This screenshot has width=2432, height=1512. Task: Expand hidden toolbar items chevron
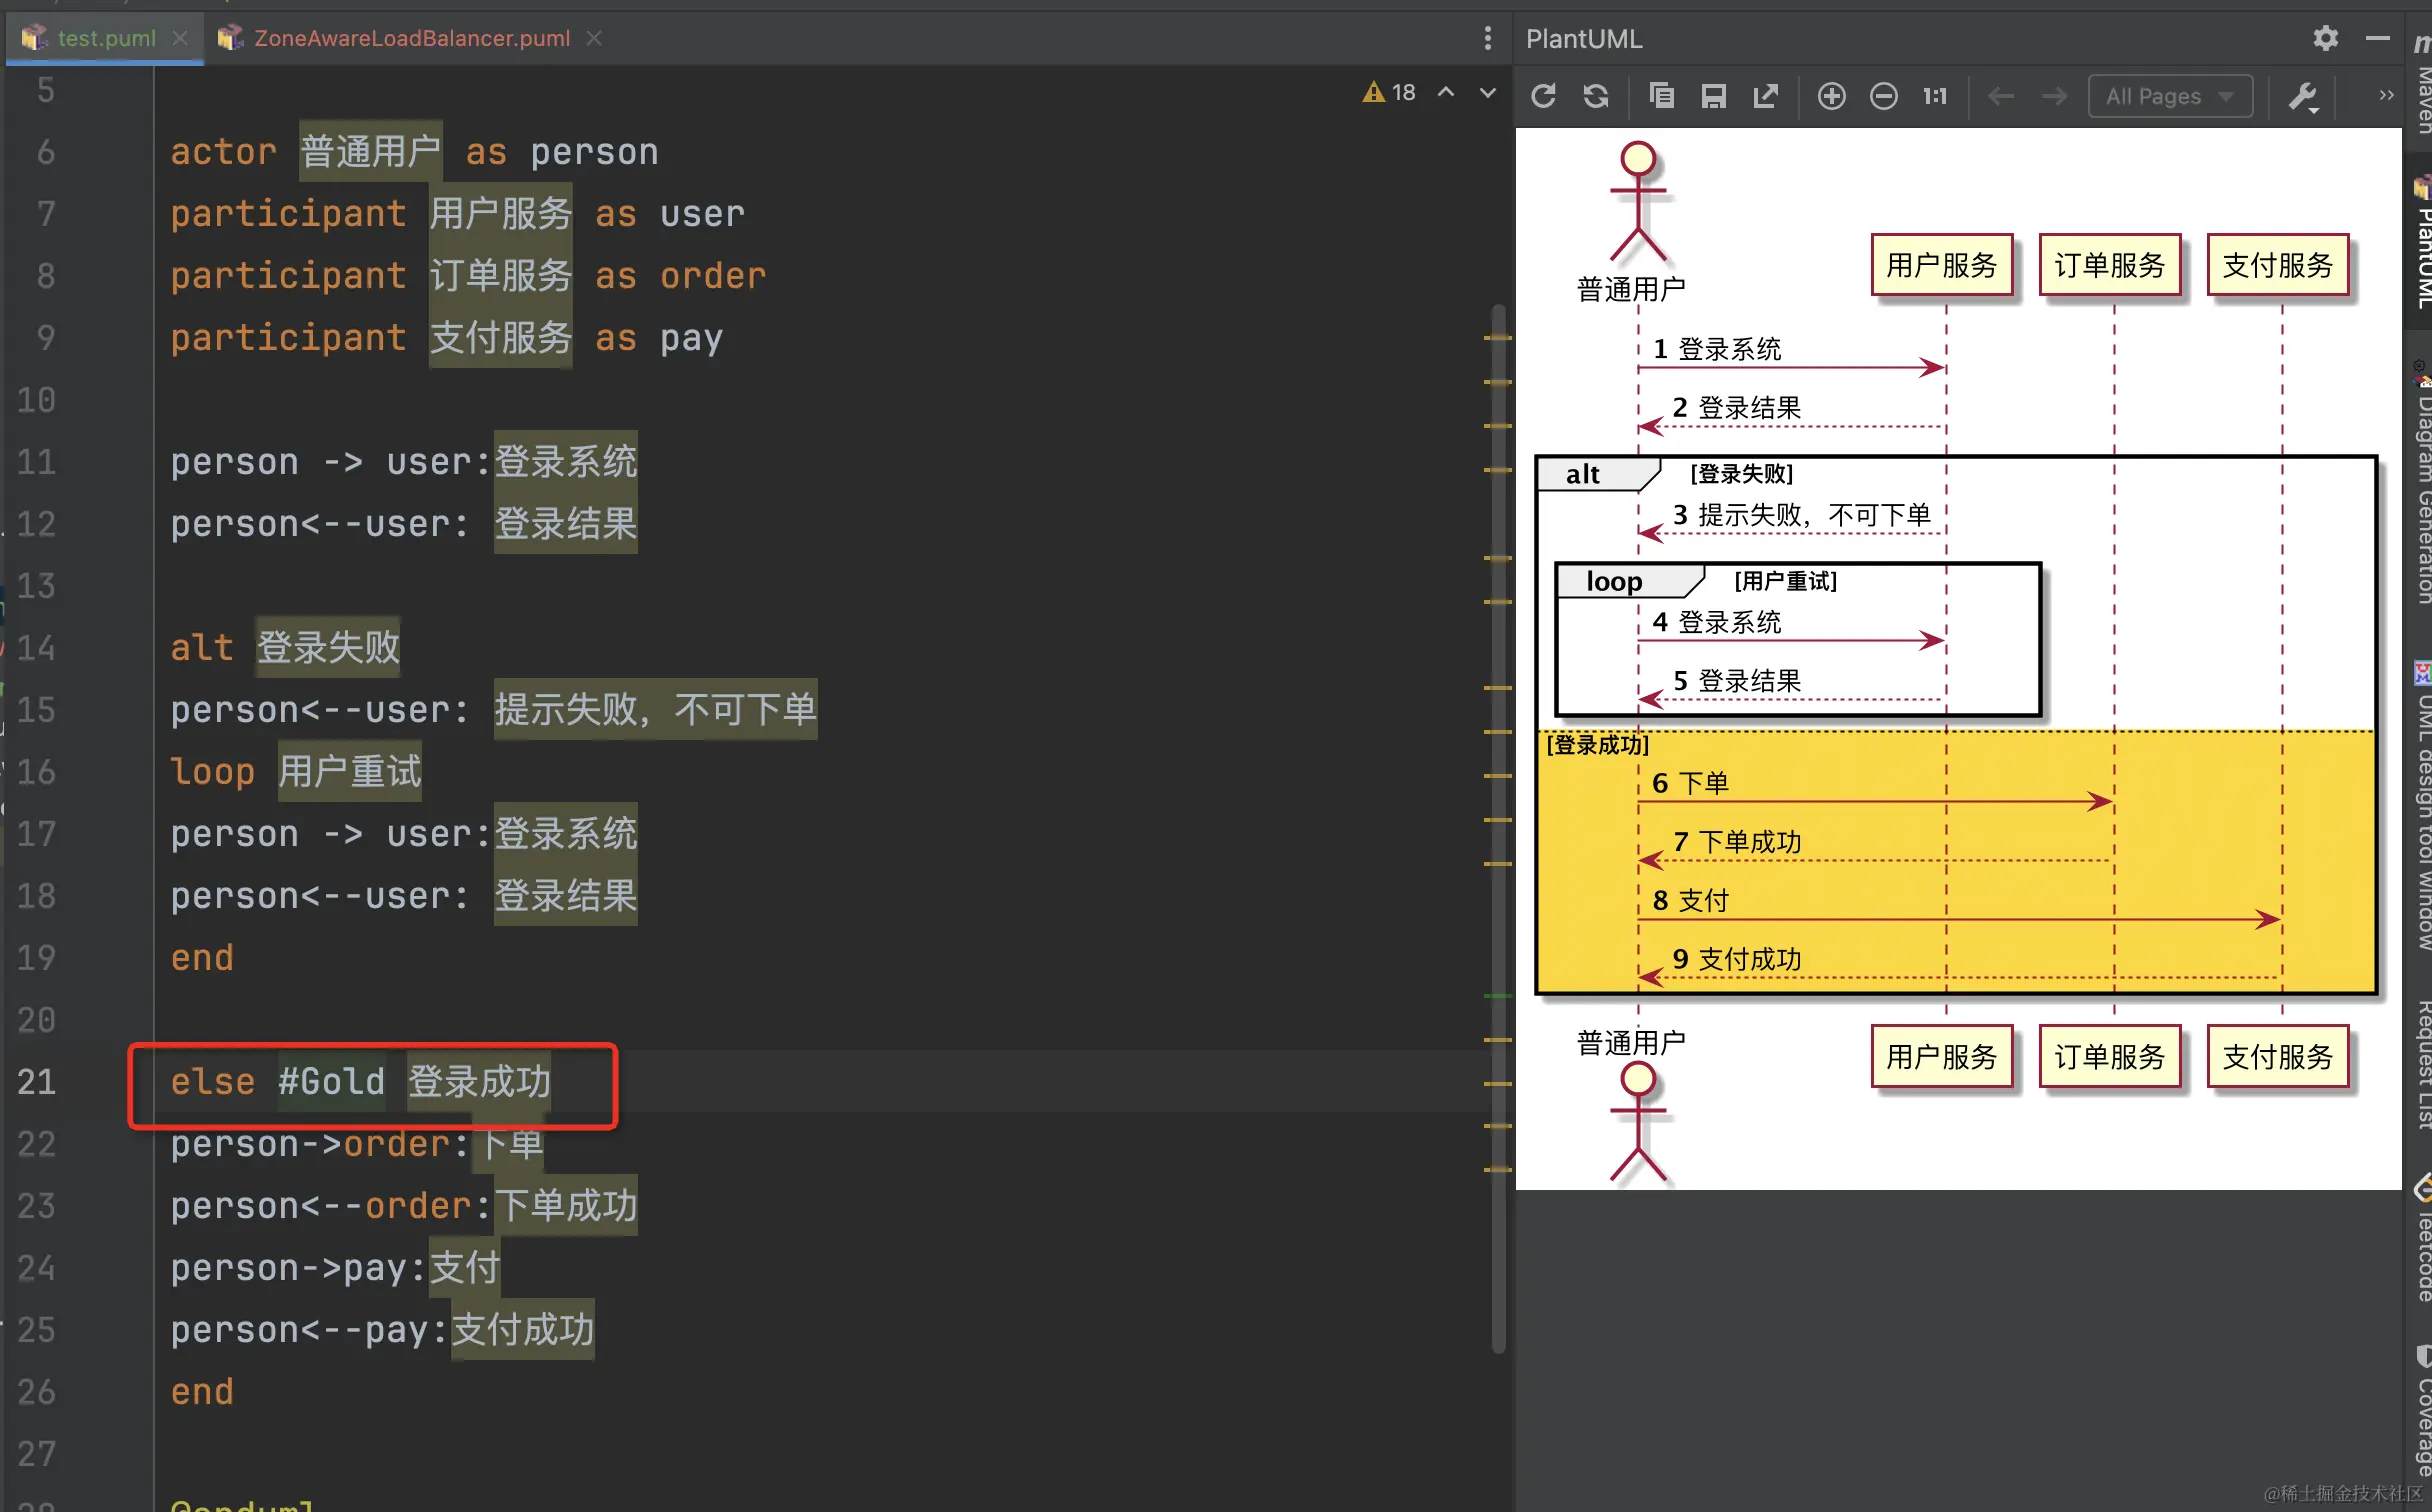[x=2386, y=96]
